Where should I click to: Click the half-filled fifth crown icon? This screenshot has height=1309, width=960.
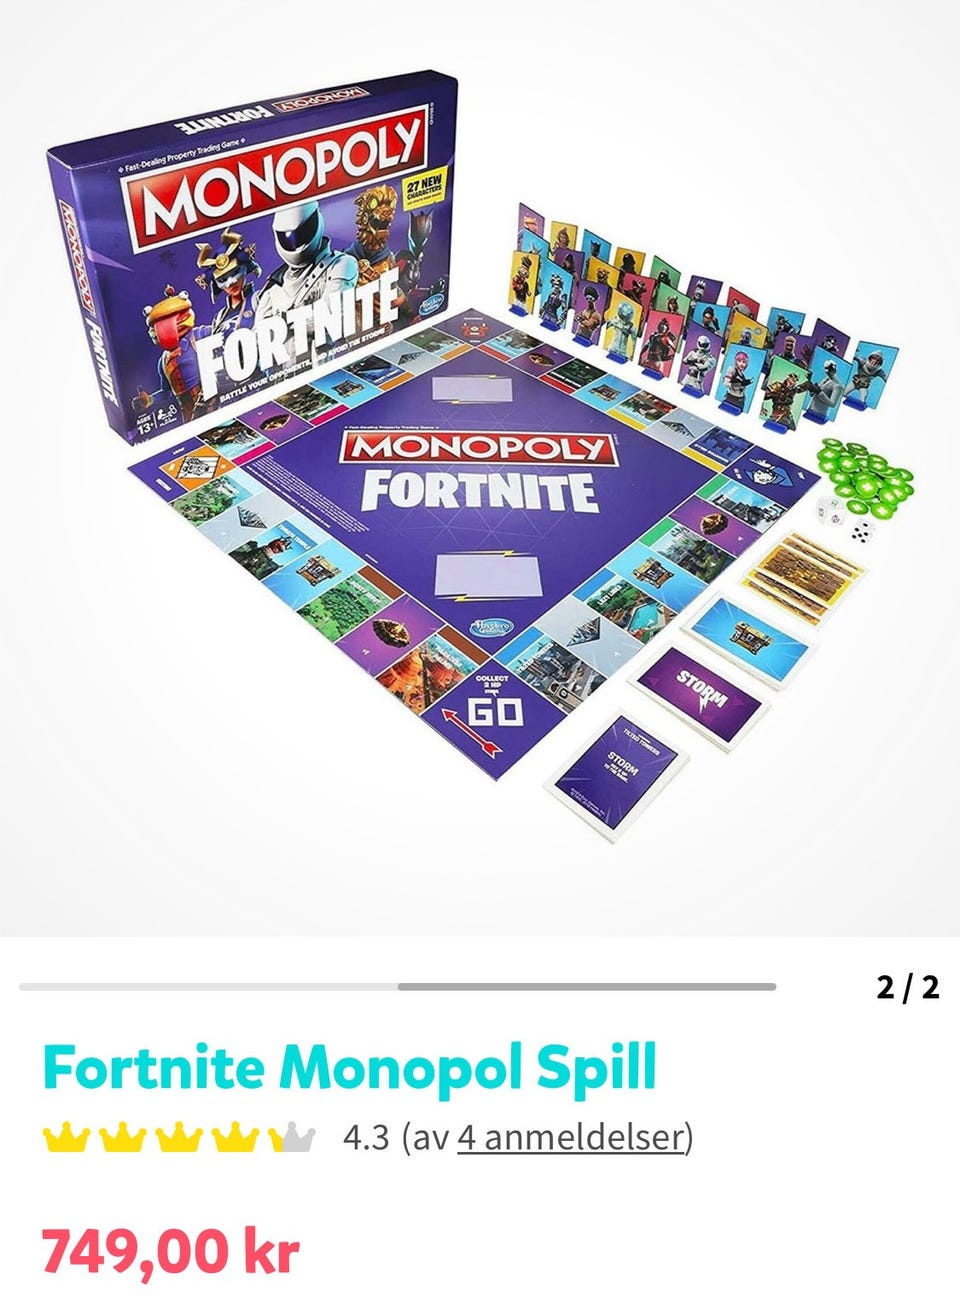click(291, 1137)
